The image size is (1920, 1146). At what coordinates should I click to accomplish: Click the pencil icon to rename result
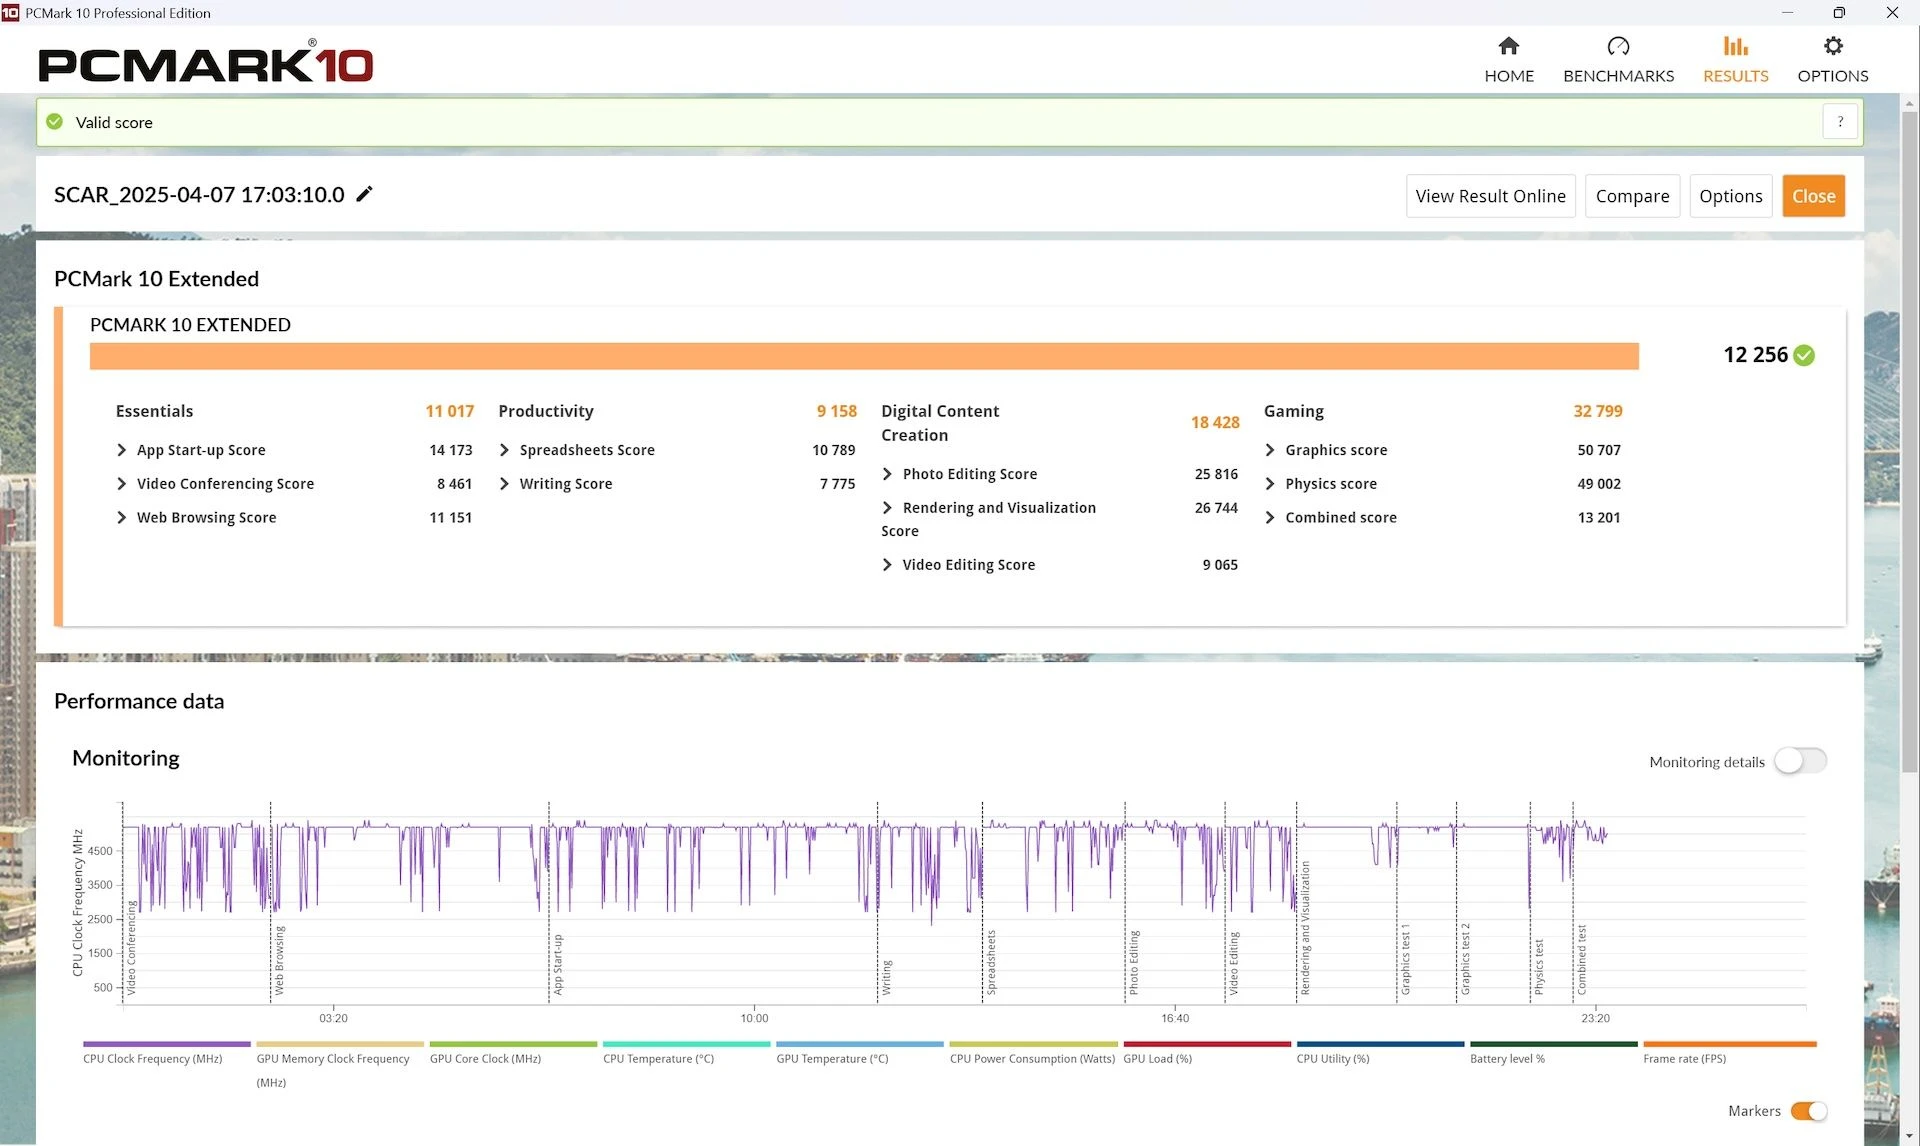[x=365, y=194]
